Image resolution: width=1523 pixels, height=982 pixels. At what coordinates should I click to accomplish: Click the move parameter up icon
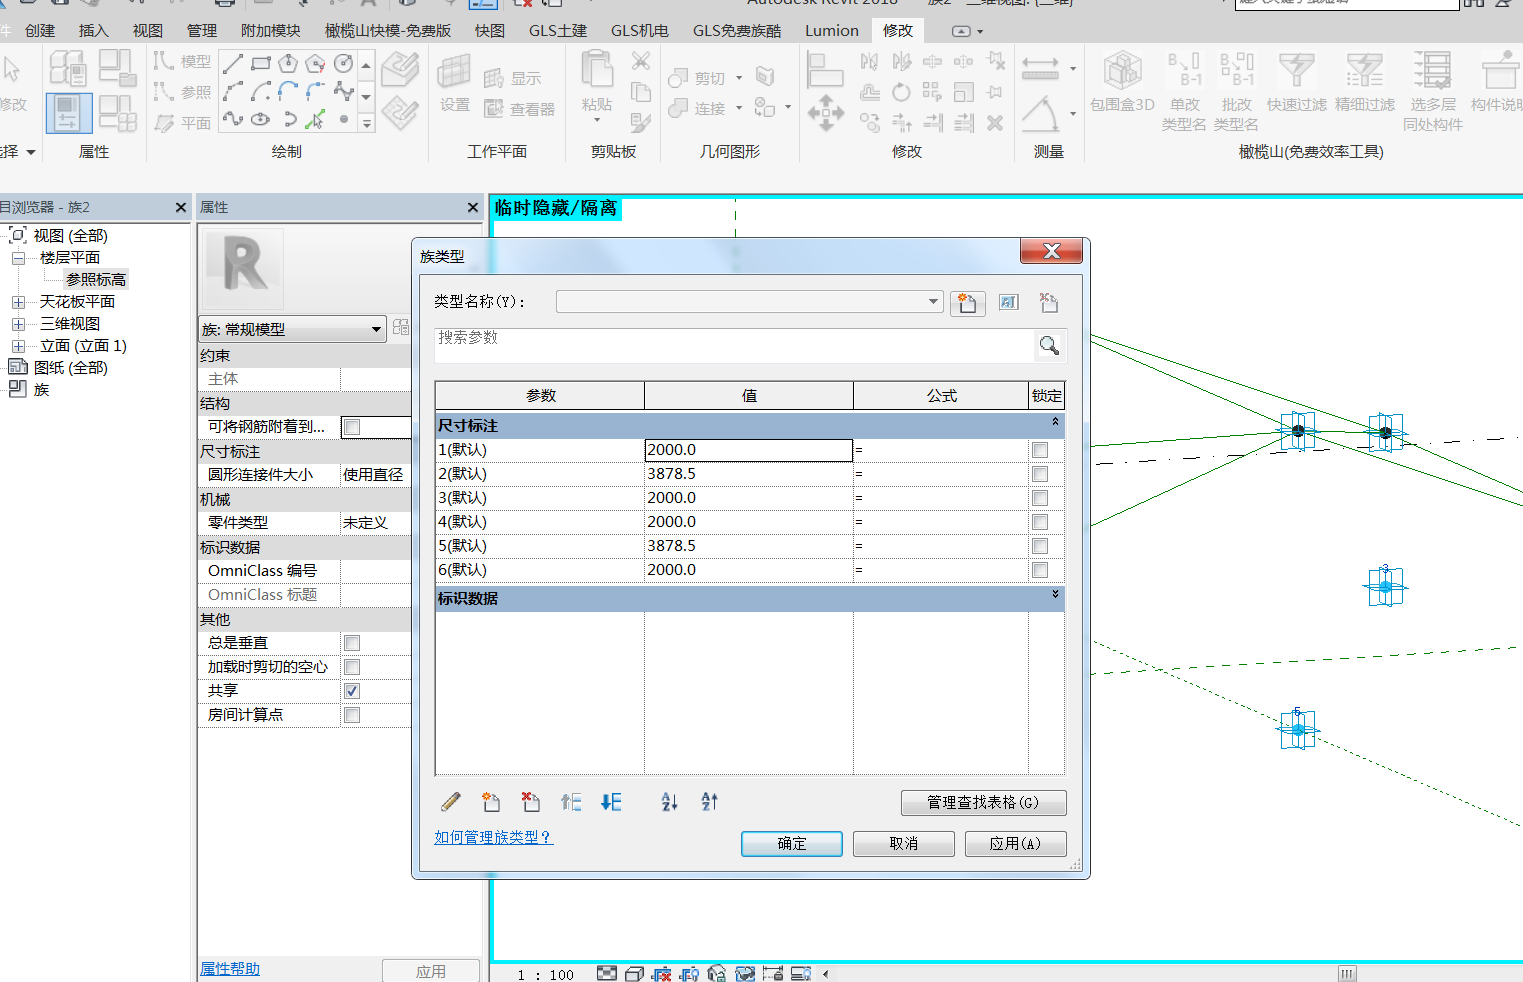coord(571,802)
